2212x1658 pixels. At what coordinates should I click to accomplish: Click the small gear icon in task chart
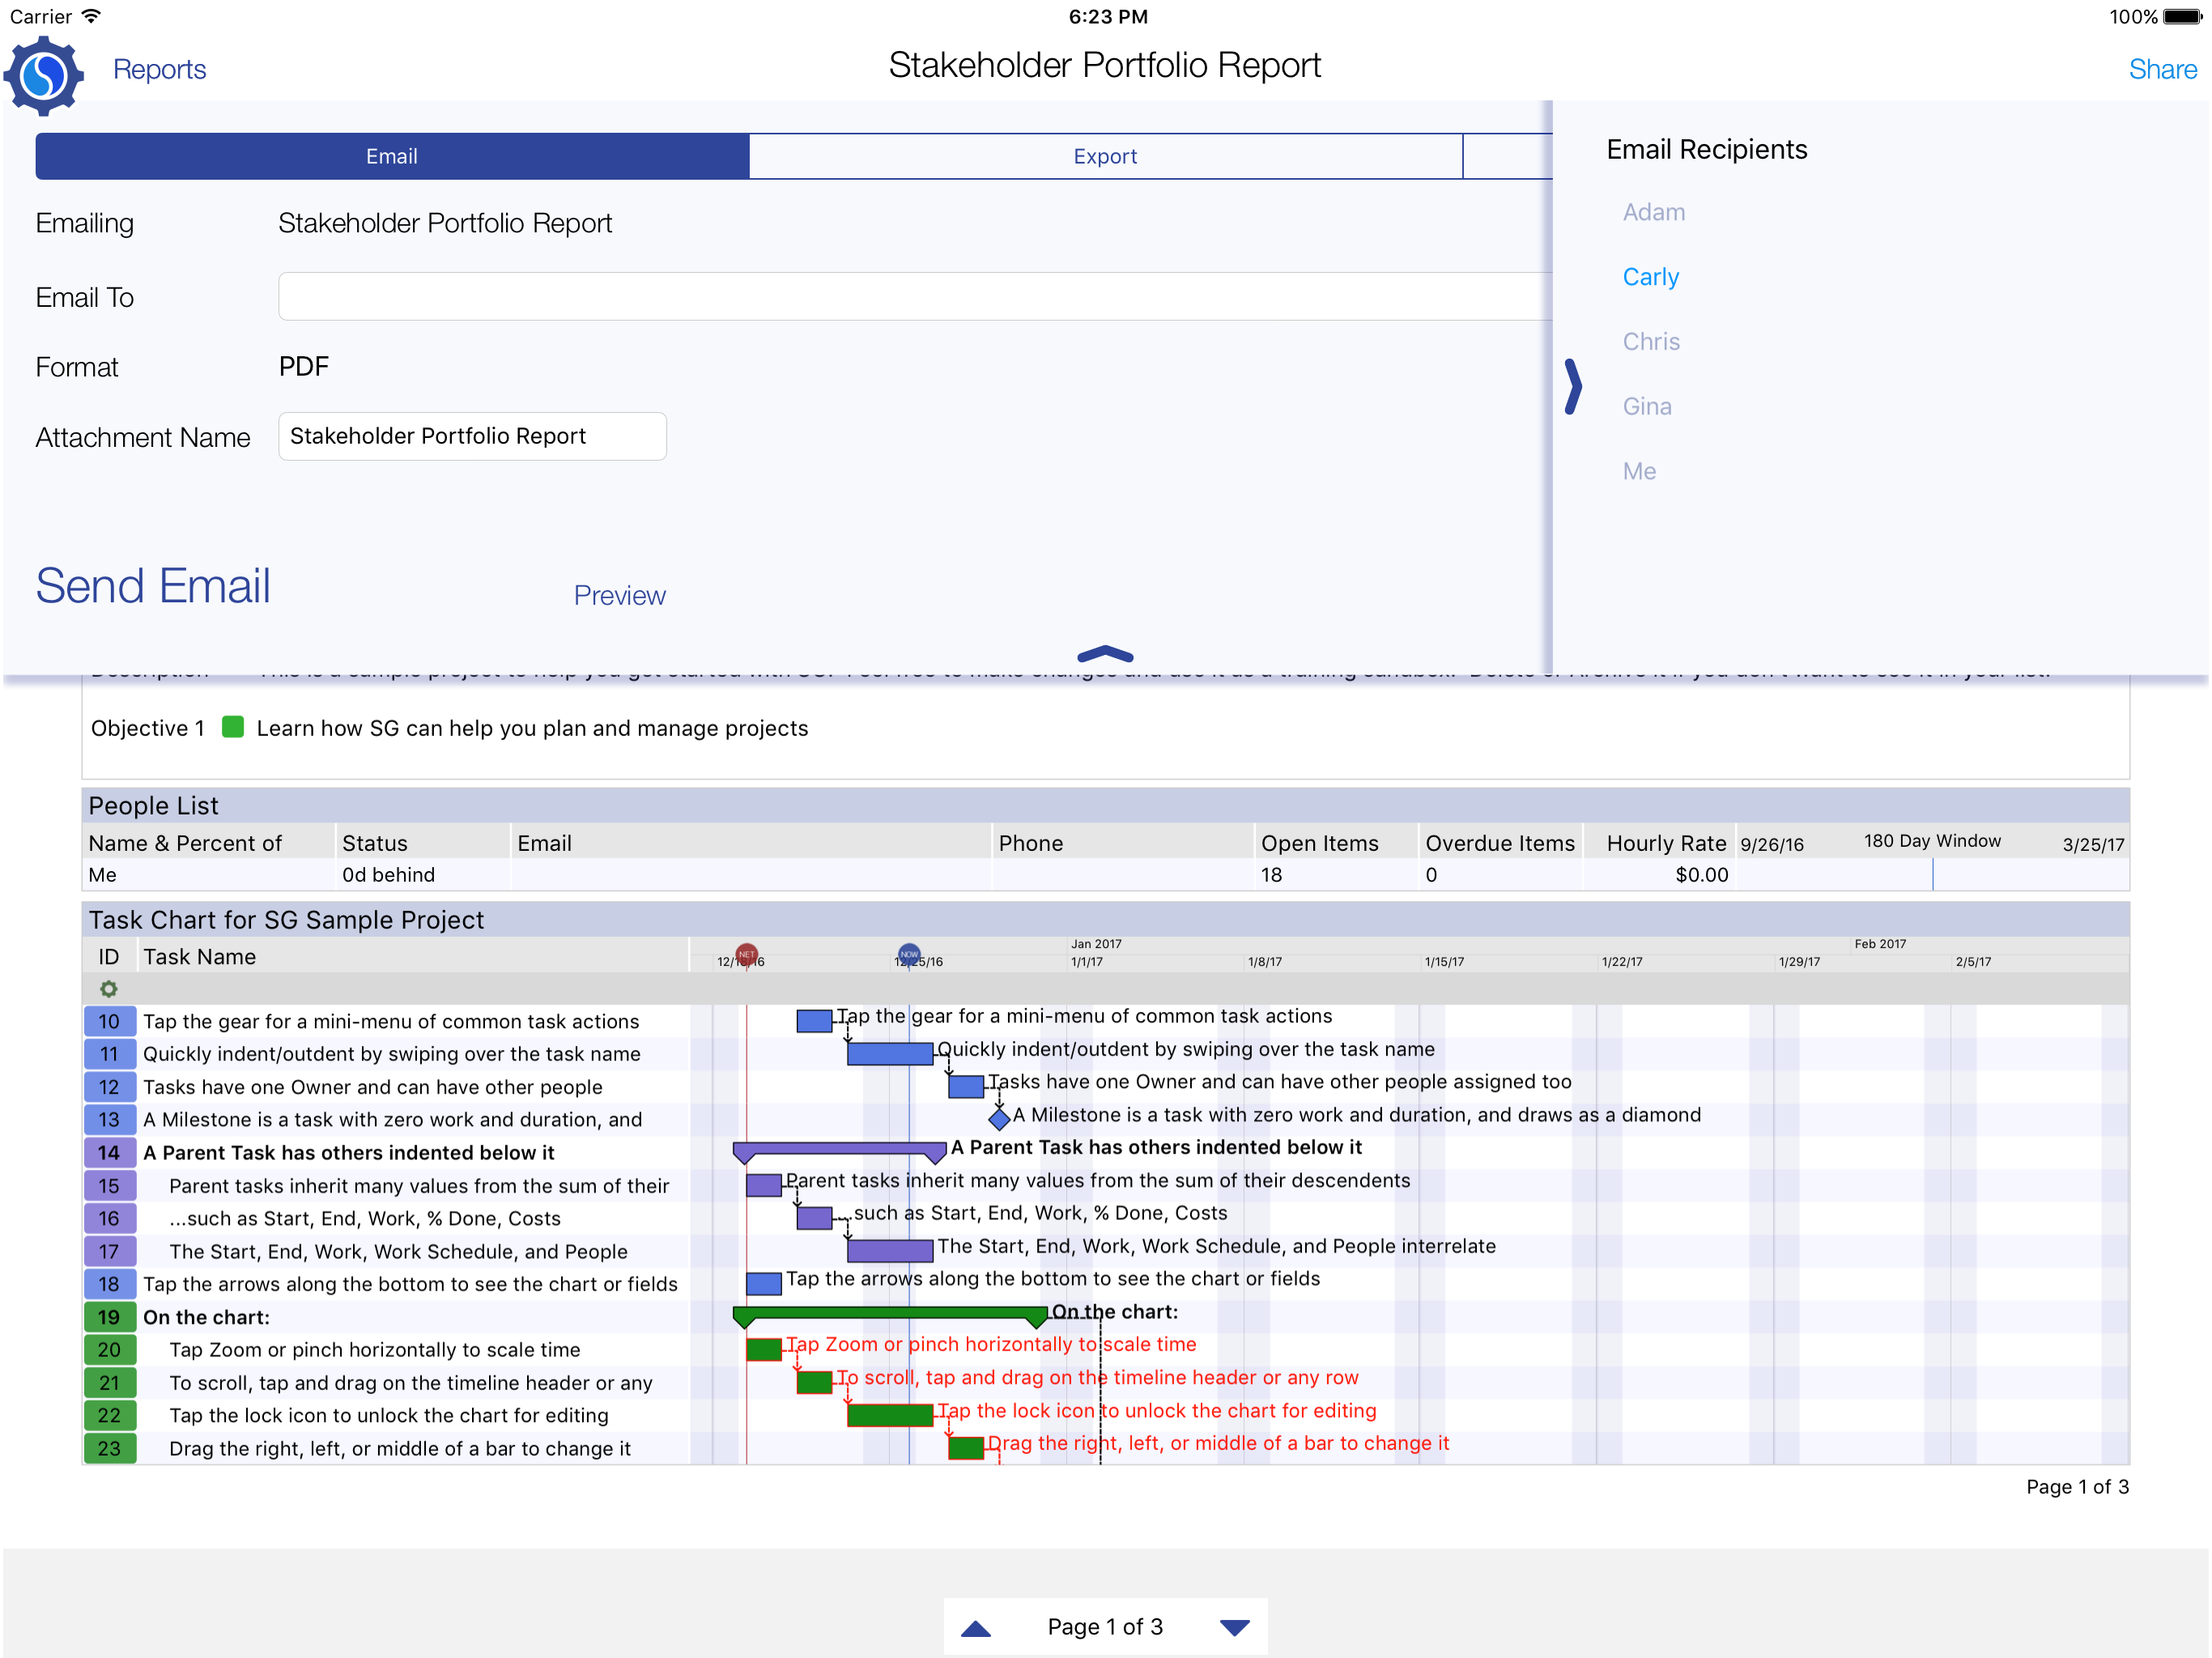pos(108,988)
